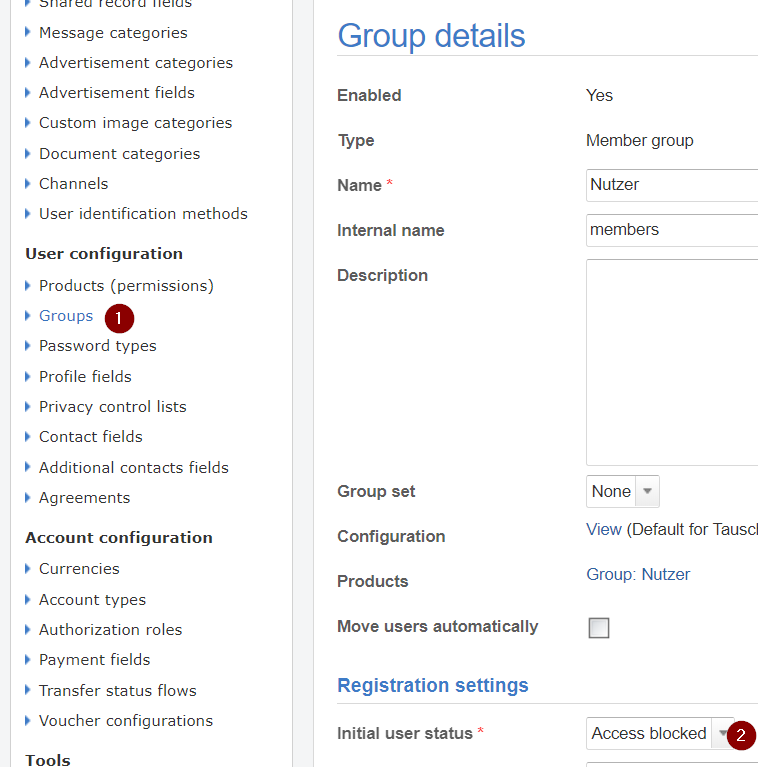Viewport: 758px width, 767px height.
Task: Click arrow icon beside Custom image categories
Action: pyautogui.click(x=28, y=123)
